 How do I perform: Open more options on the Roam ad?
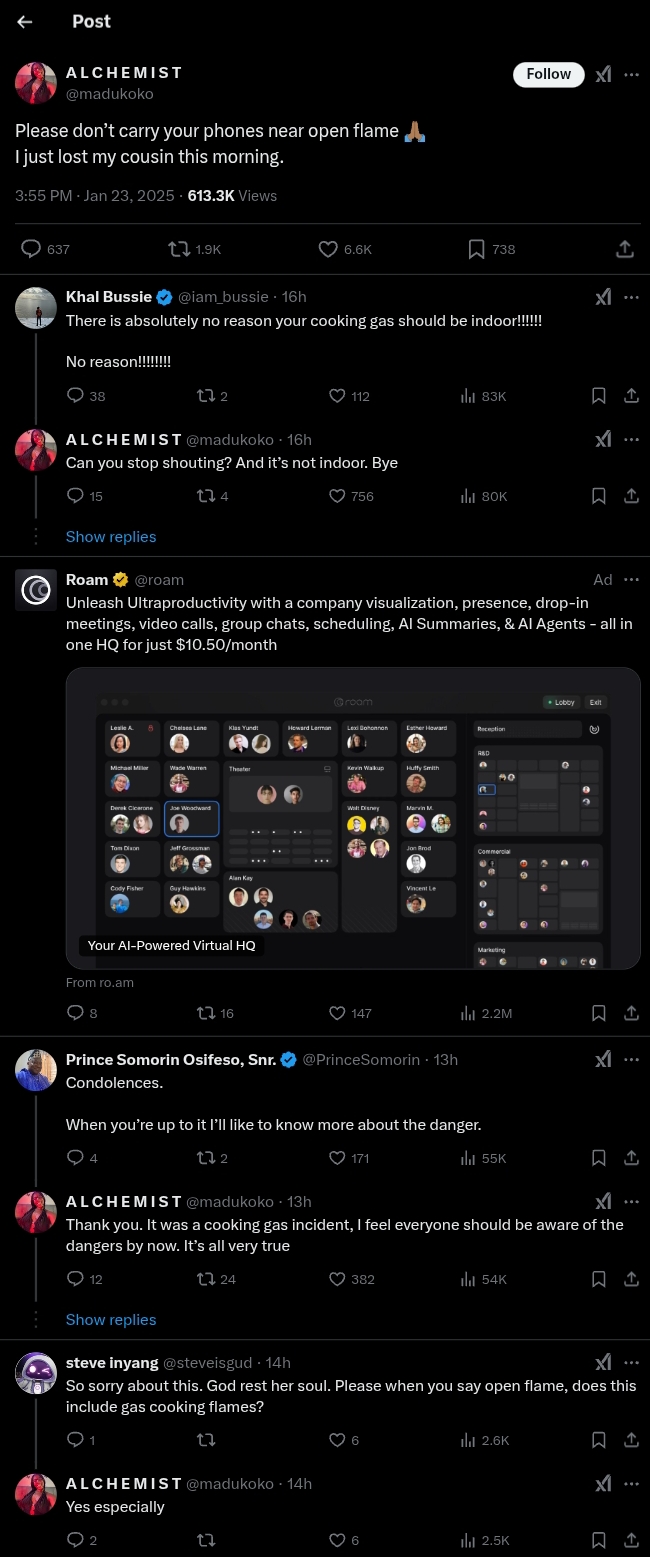click(631, 580)
